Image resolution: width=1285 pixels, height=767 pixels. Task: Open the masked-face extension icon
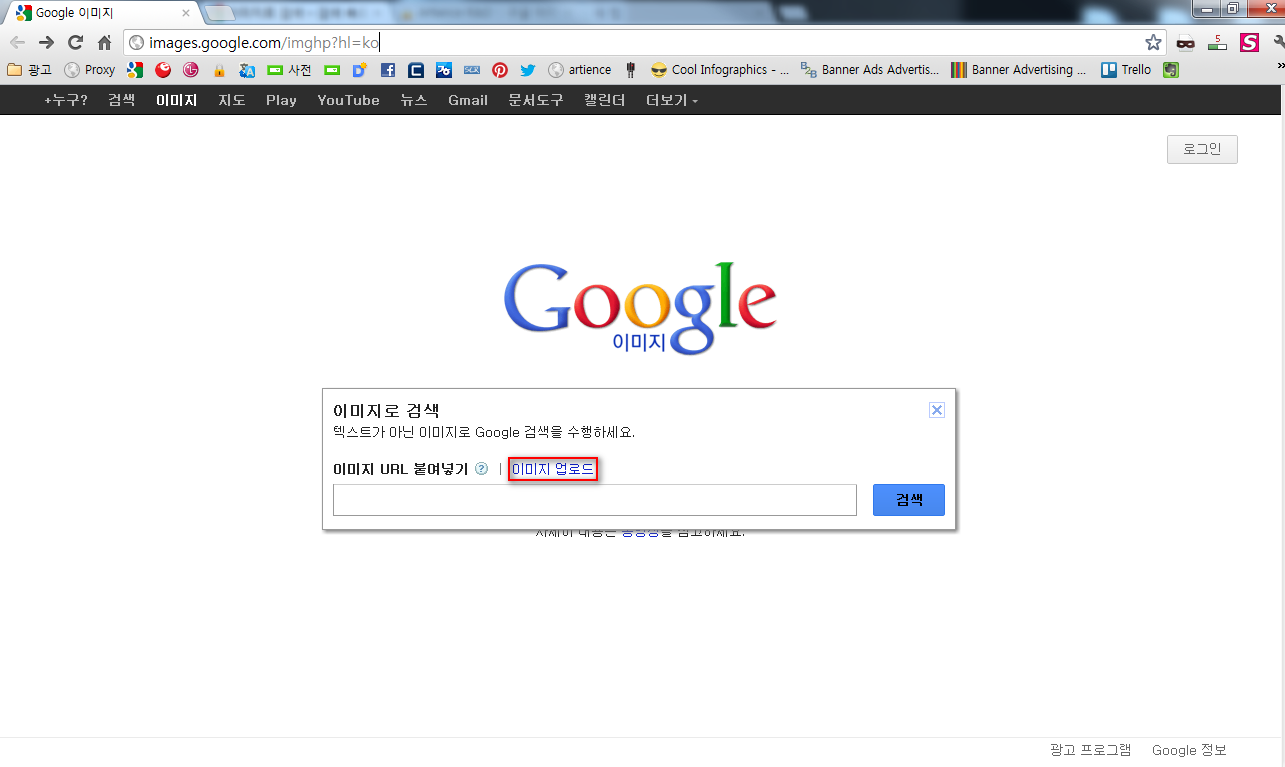[x=1185, y=42]
